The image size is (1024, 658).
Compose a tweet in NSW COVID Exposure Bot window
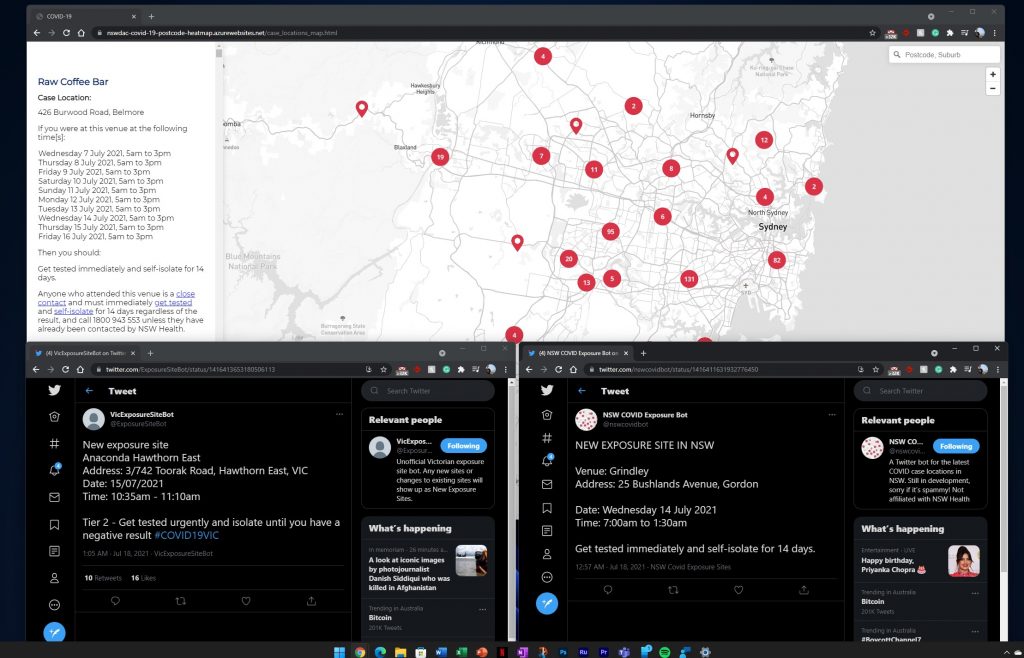[x=547, y=604]
